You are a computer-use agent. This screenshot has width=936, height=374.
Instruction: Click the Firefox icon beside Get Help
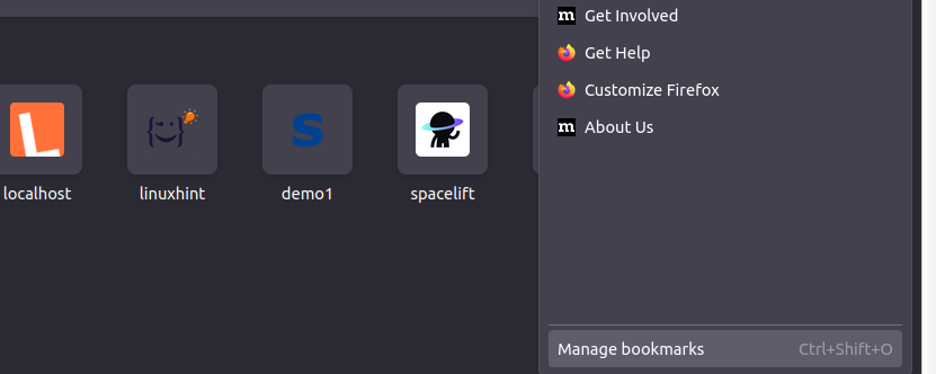pyautogui.click(x=566, y=52)
